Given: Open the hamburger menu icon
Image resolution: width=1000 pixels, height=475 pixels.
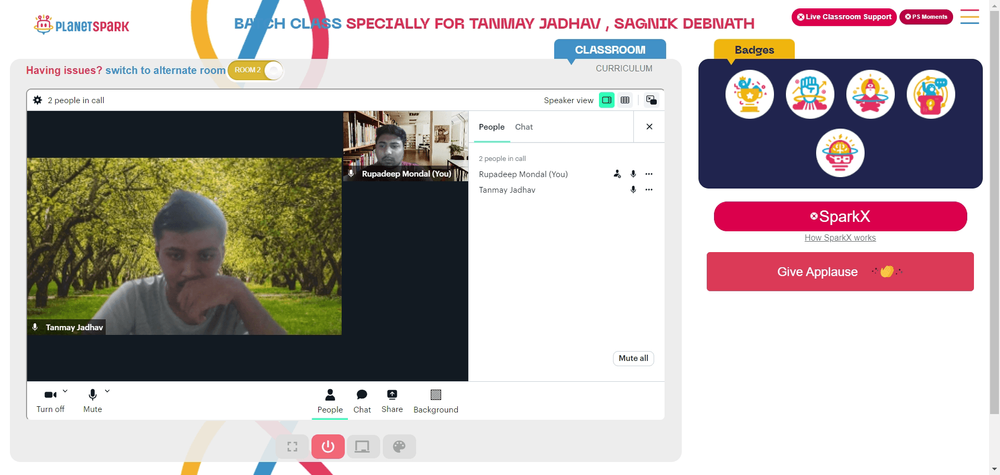Looking at the screenshot, I should point(969,17).
